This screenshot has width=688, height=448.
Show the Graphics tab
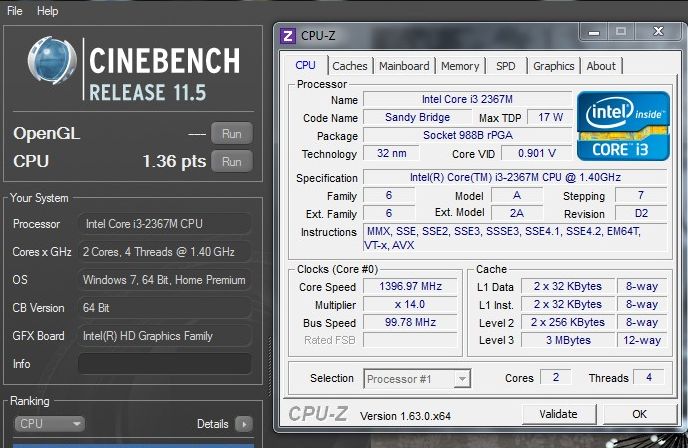tap(553, 66)
